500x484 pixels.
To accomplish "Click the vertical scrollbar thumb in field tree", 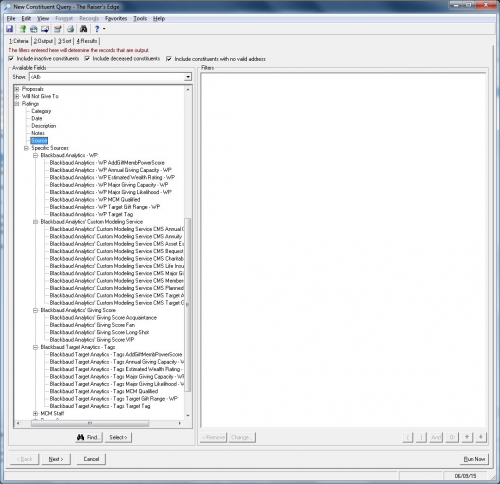I will [188, 305].
